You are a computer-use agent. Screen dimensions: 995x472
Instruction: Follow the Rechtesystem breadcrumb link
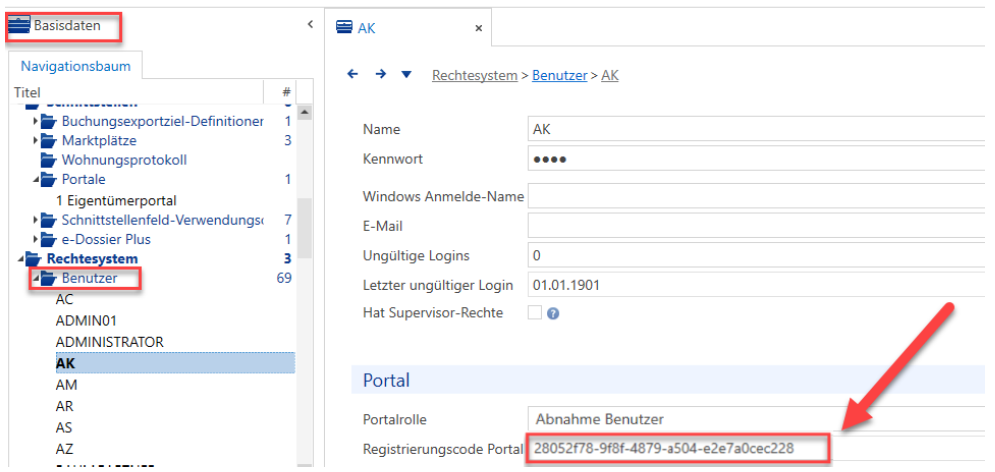click(475, 75)
